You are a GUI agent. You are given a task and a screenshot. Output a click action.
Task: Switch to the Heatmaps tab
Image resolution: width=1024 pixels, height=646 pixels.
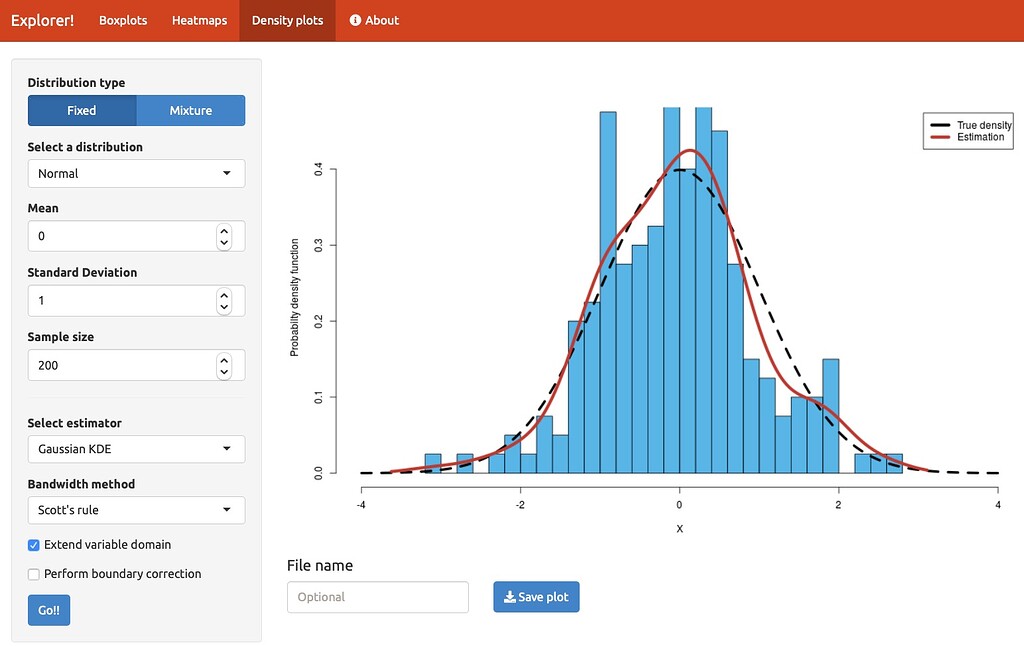(x=198, y=19)
